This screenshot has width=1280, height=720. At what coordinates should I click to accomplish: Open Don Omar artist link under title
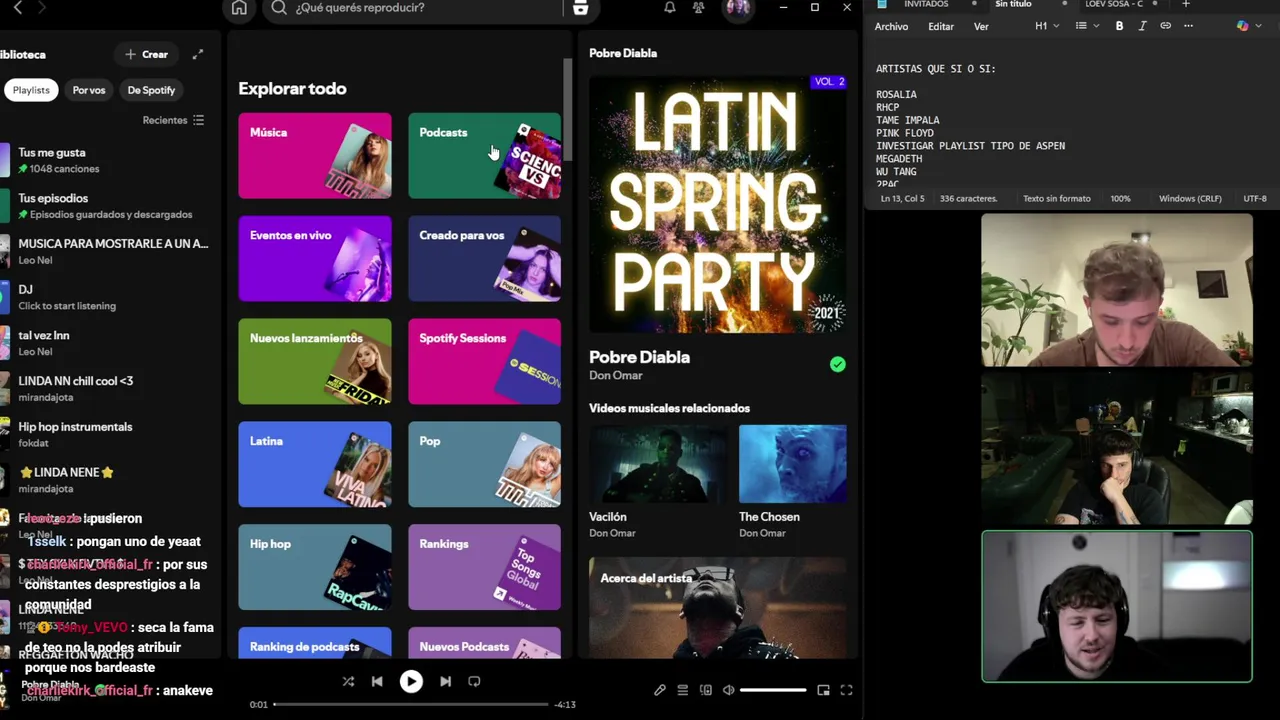(616, 376)
